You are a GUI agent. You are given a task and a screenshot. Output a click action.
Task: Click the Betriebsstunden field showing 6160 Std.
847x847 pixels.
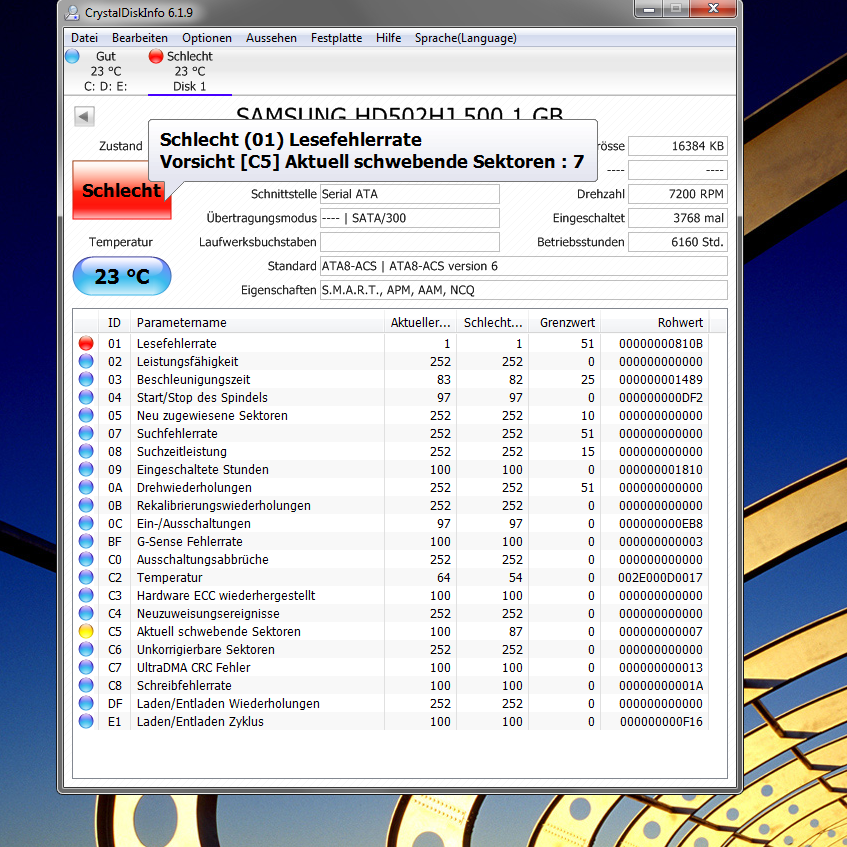(x=678, y=242)
